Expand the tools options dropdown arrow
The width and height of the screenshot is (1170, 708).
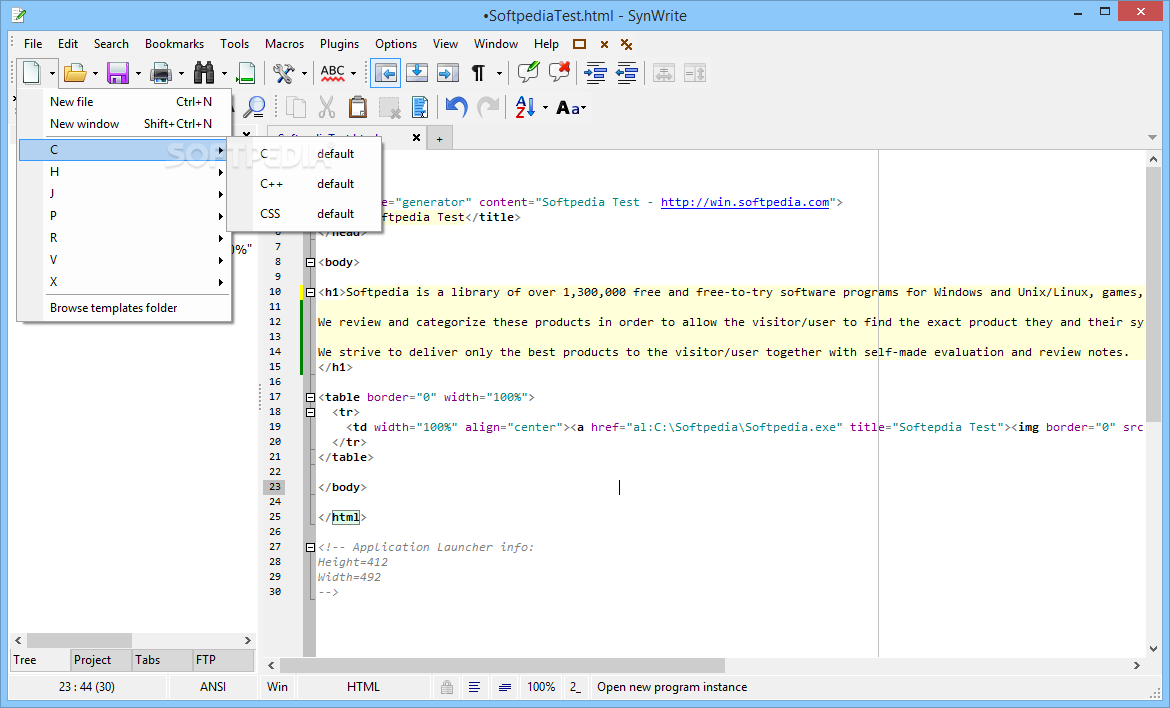304,73
